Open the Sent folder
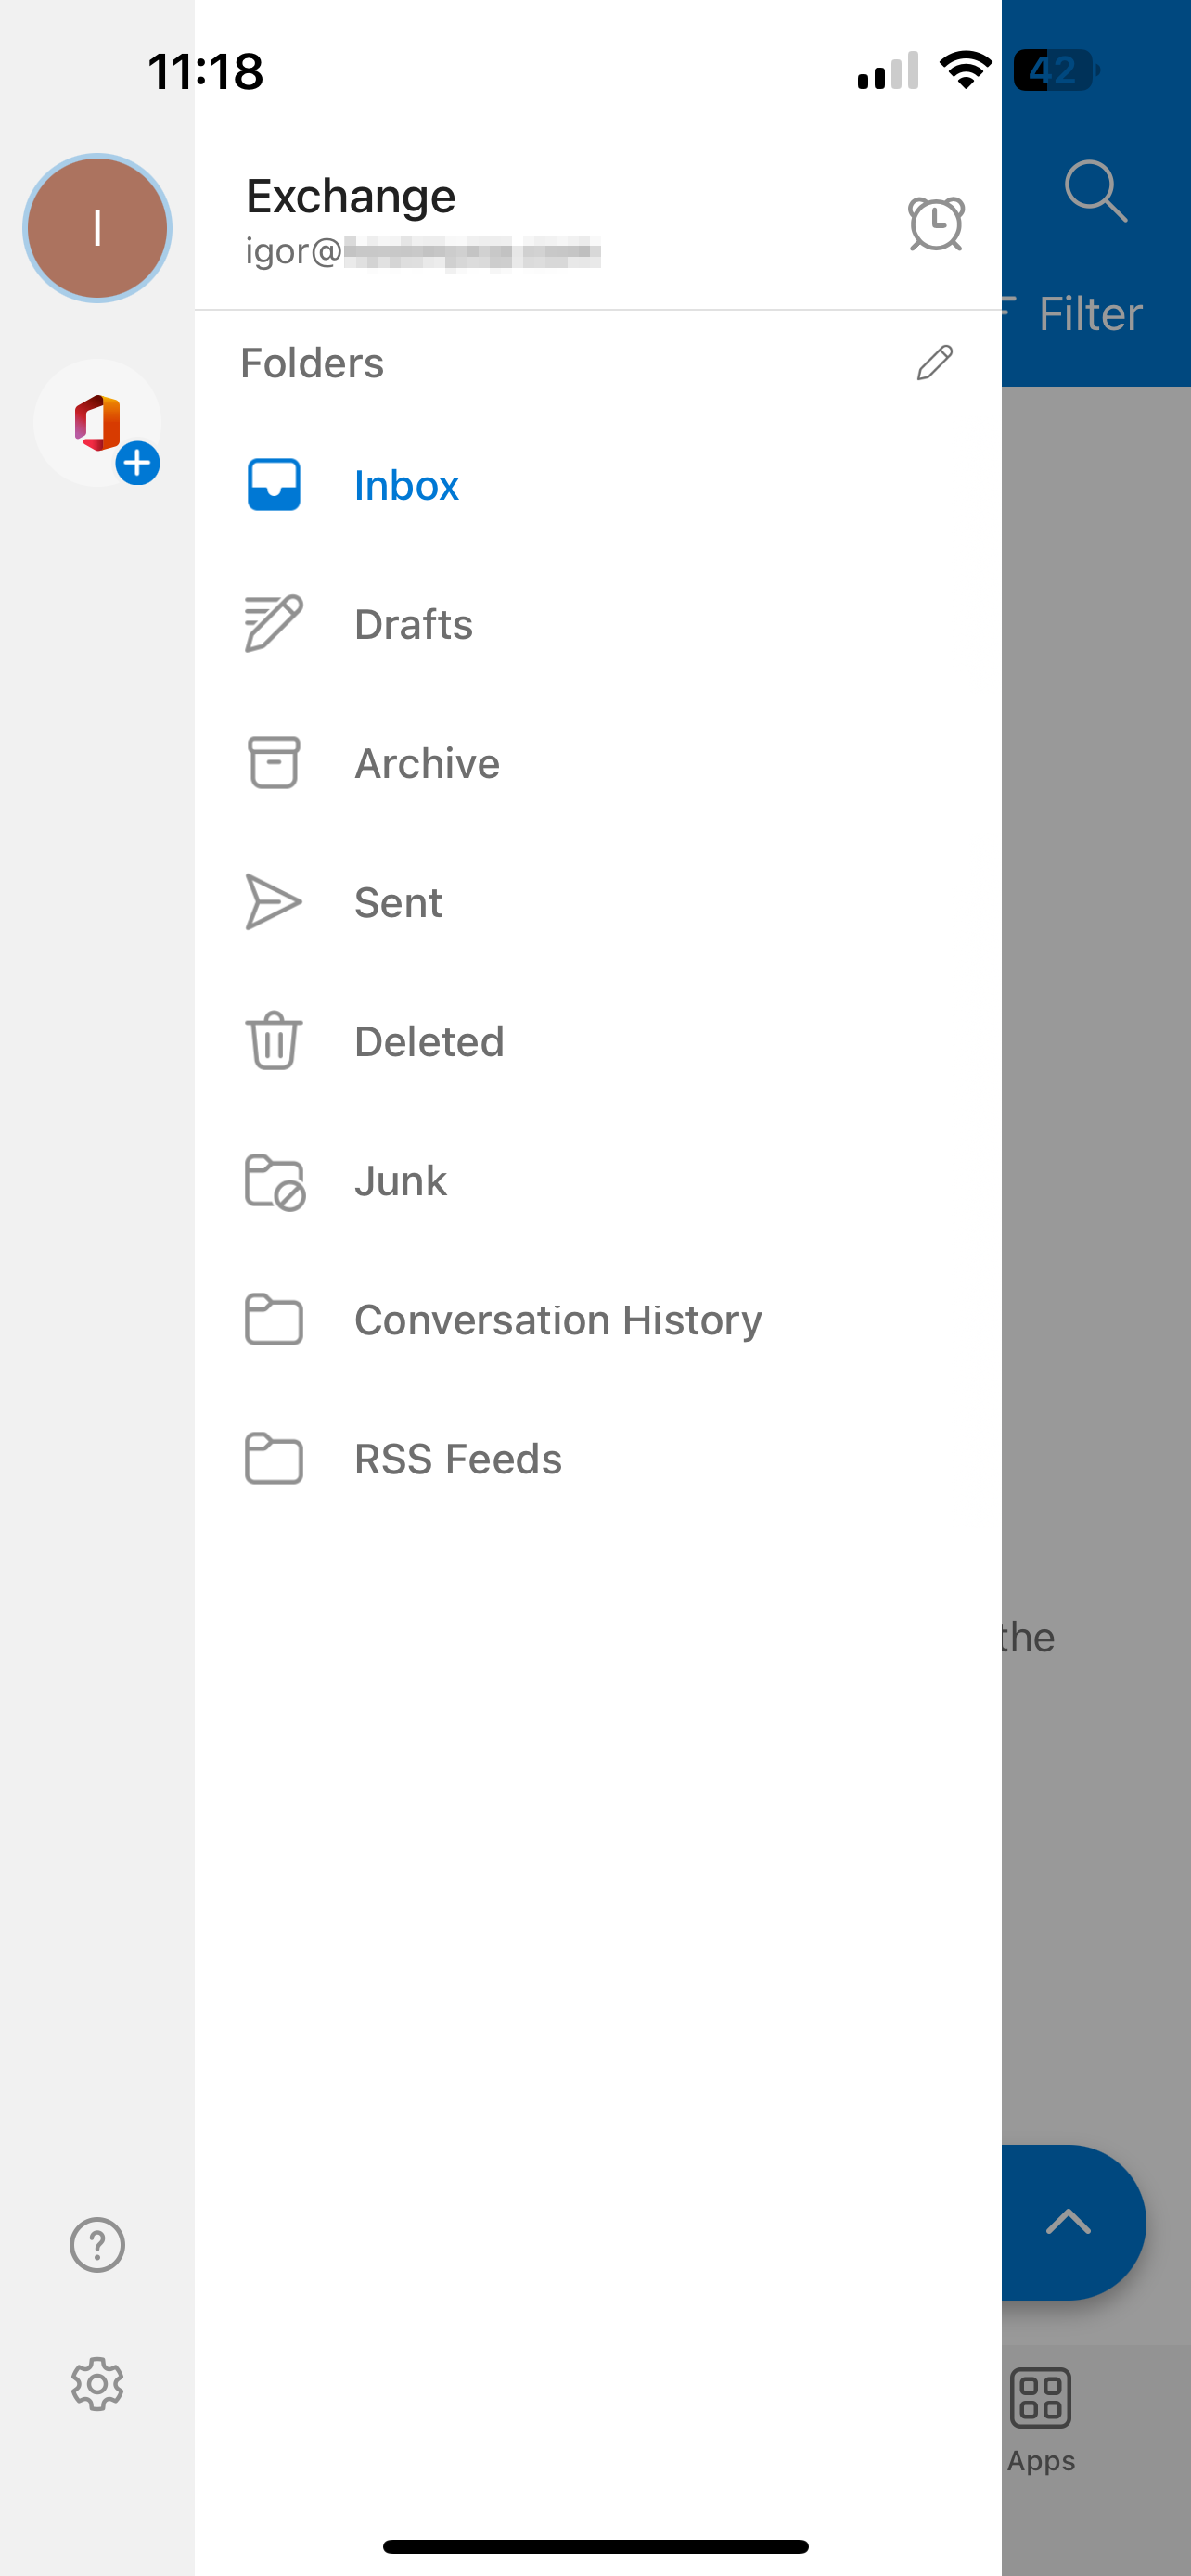This screenshot has width=1191, height=2576. pos(398,902)
